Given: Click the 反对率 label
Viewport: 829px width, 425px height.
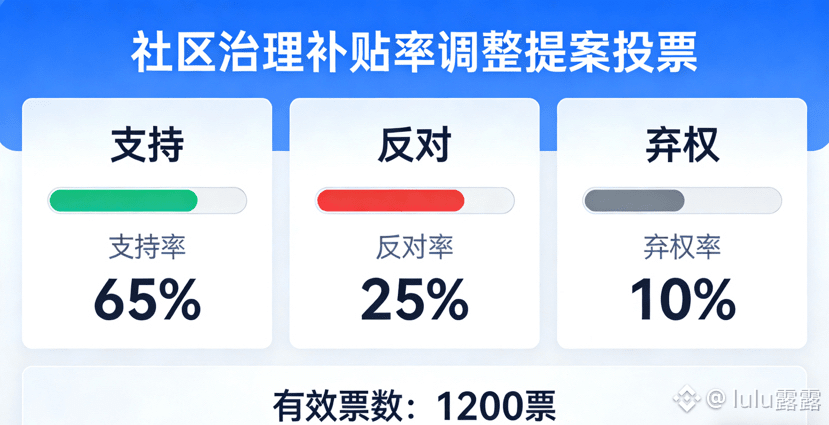Looking at the screenshot, I should coord(414,247).
